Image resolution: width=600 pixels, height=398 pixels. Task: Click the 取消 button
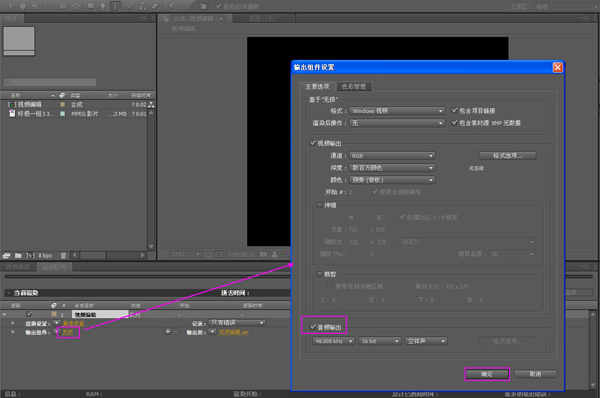point(535,374)
